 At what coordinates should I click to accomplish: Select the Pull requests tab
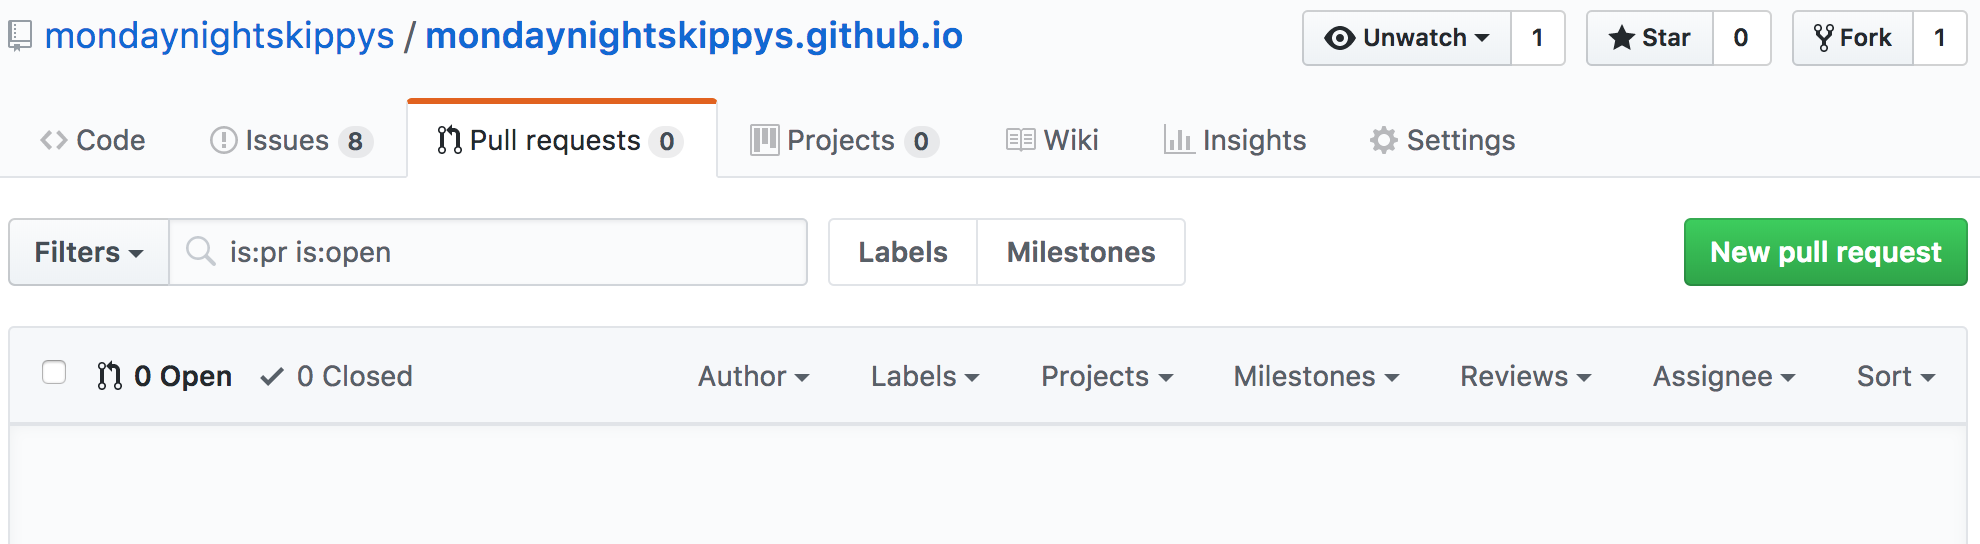click(562, 140)
